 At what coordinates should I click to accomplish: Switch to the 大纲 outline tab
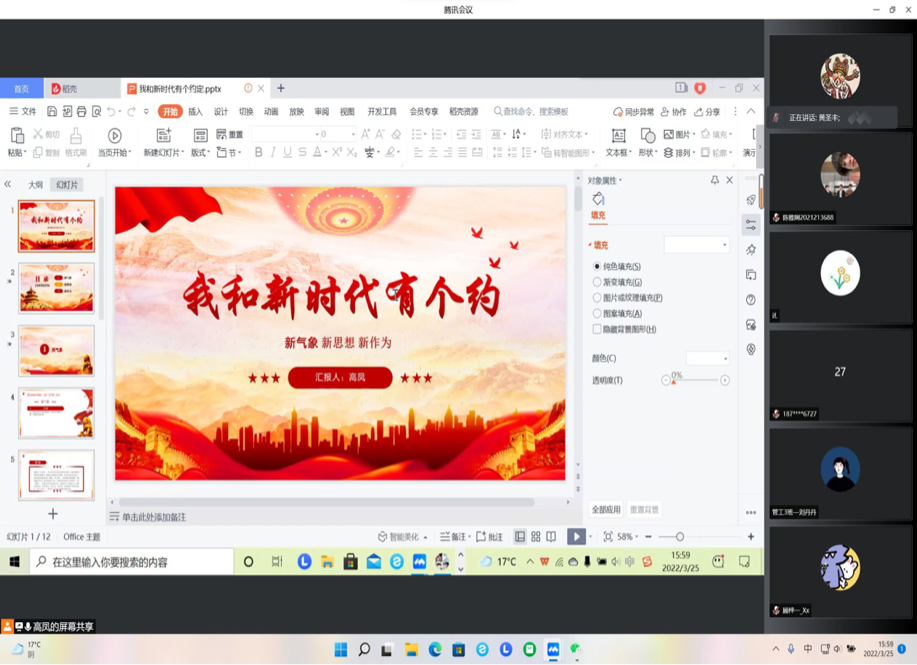[36, 185]
